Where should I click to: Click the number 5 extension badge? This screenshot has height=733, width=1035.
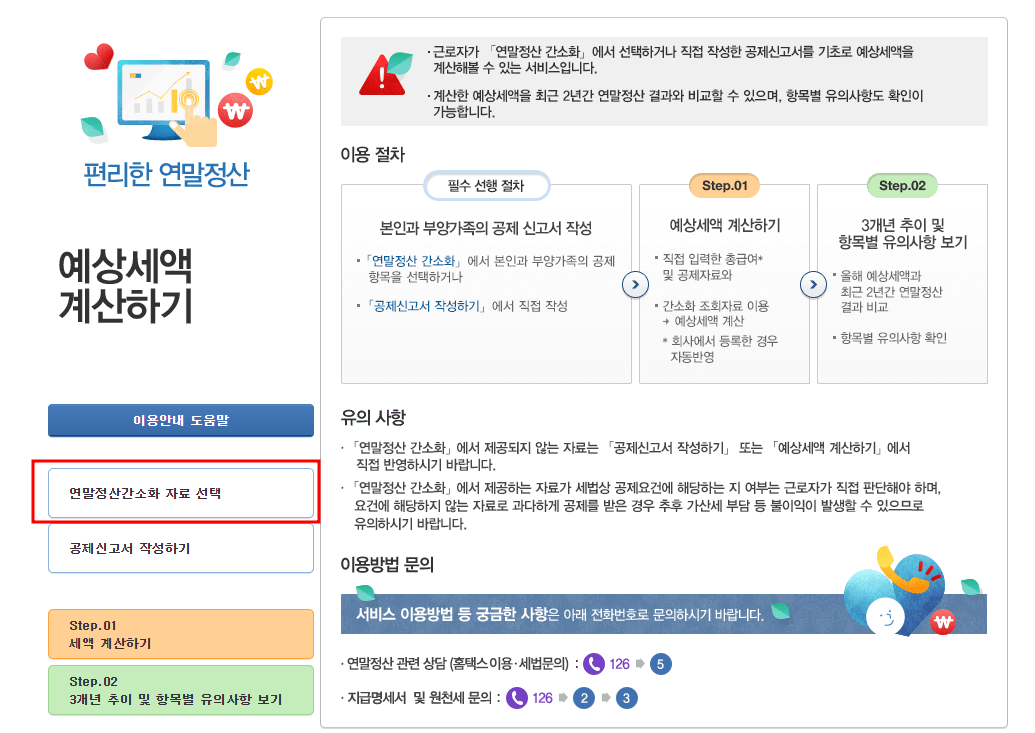660,664
